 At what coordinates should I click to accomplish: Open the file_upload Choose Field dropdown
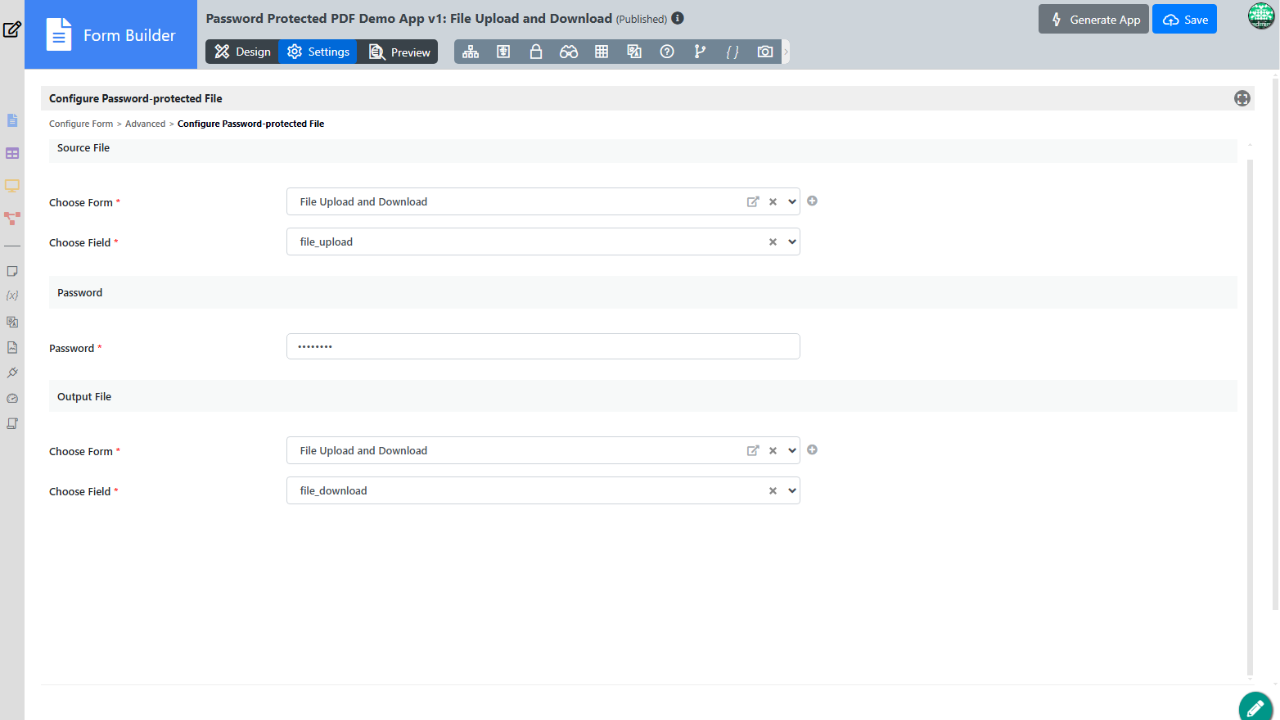[x=792, y=242]
